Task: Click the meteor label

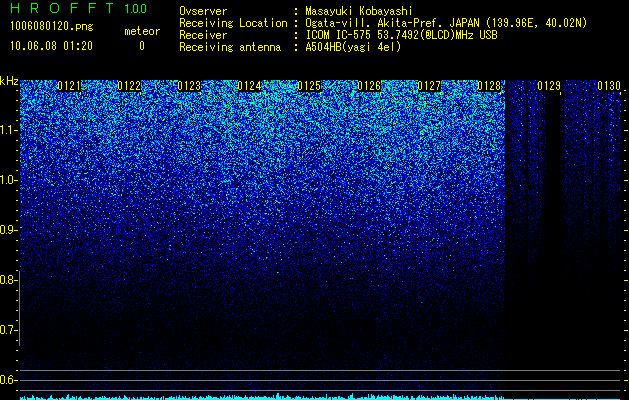Action: [x=142, y=31]
